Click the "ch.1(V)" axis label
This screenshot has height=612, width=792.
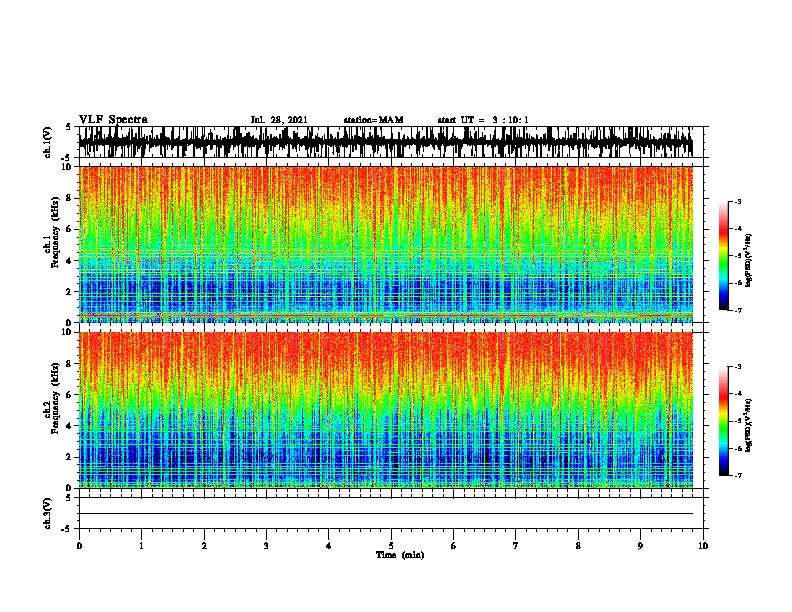point(47,142)
